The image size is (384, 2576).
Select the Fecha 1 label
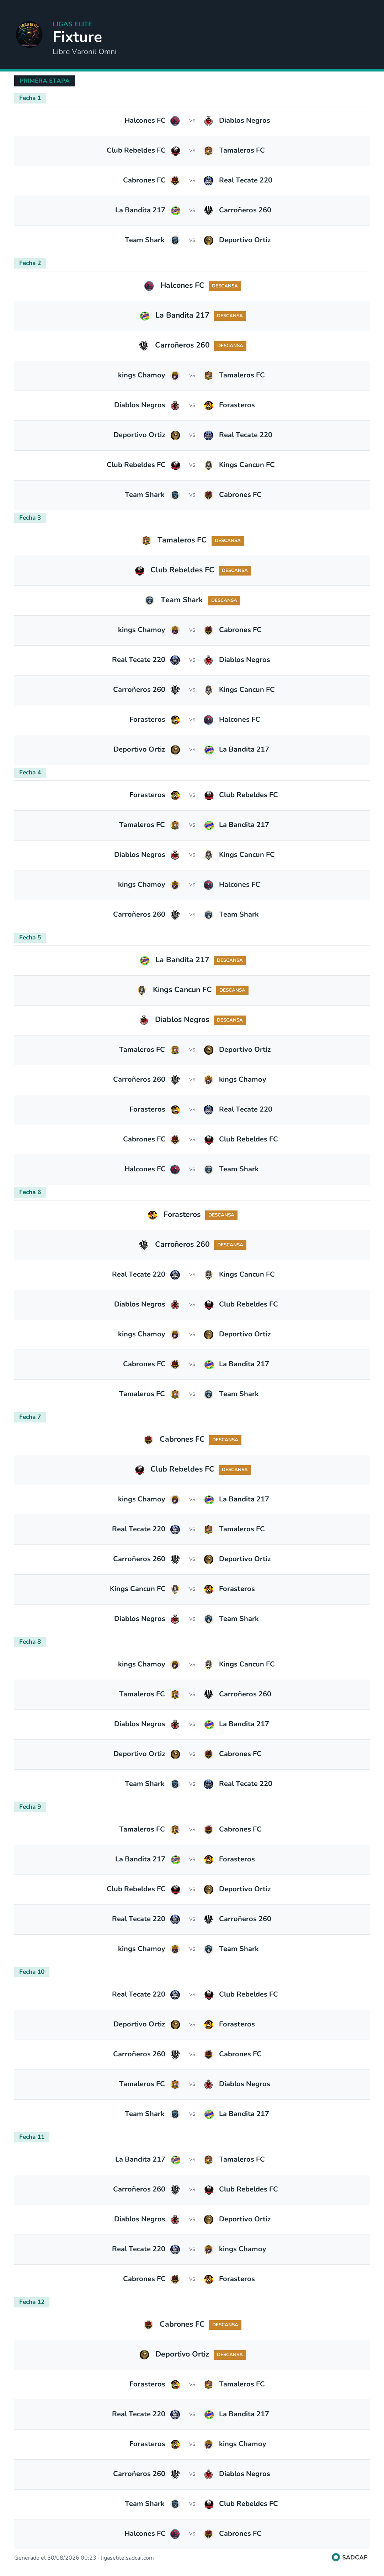[x=30, y=98]
